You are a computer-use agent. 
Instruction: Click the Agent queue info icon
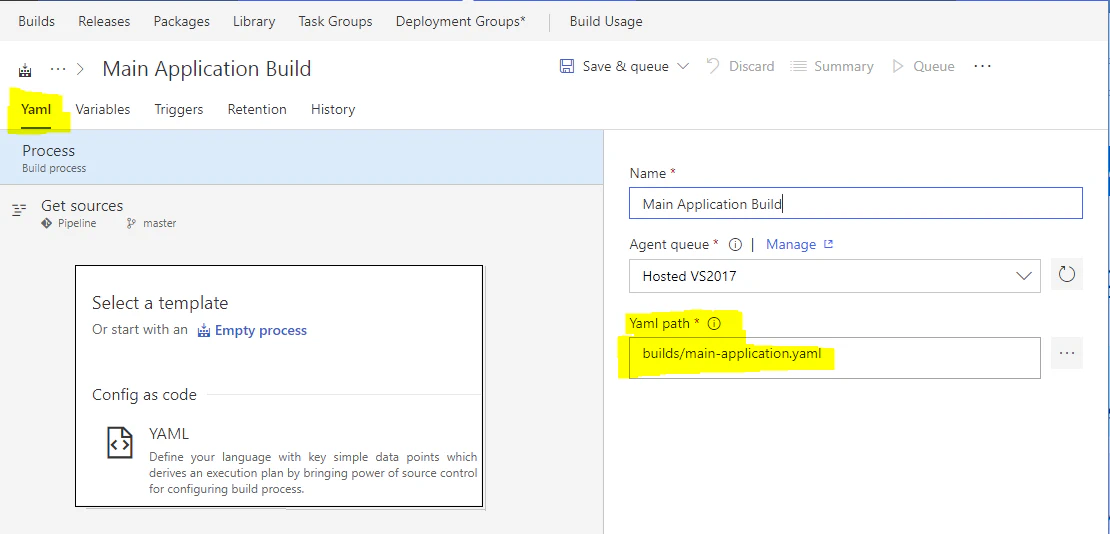[735, 244]
